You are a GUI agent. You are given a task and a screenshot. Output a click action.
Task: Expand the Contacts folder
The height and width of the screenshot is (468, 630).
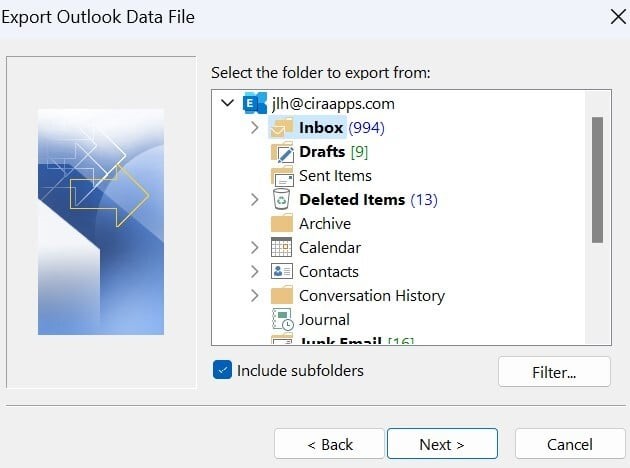pos(254,271)
